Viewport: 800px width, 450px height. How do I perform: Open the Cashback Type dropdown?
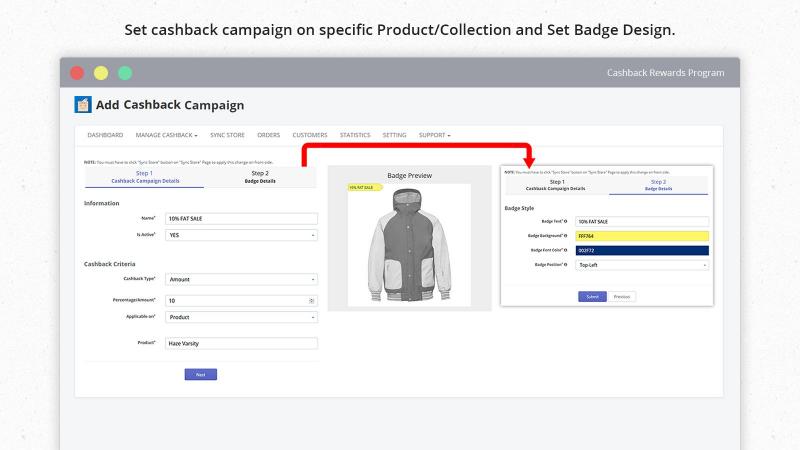pyautogui.click(x=241, y=279)
